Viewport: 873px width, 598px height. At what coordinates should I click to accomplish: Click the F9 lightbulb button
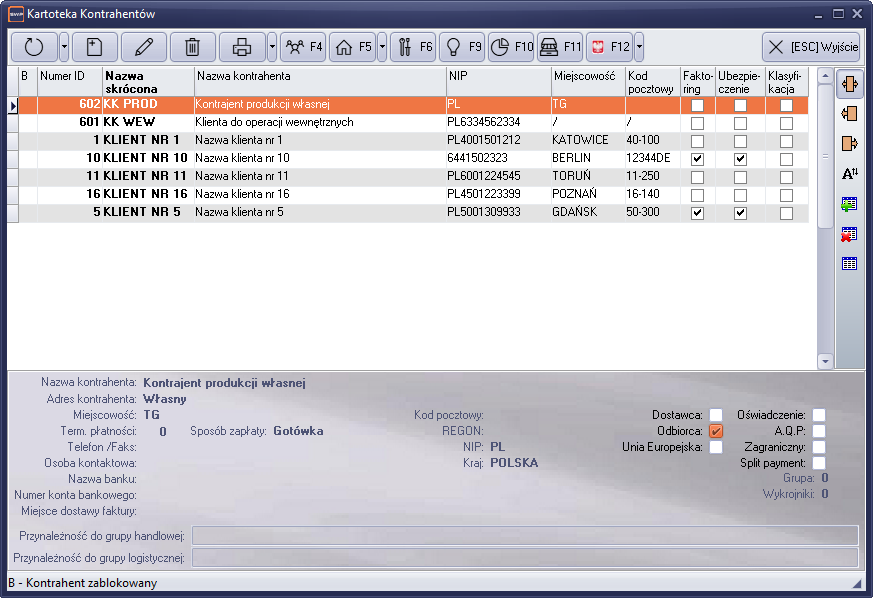(x=463, y=46)
